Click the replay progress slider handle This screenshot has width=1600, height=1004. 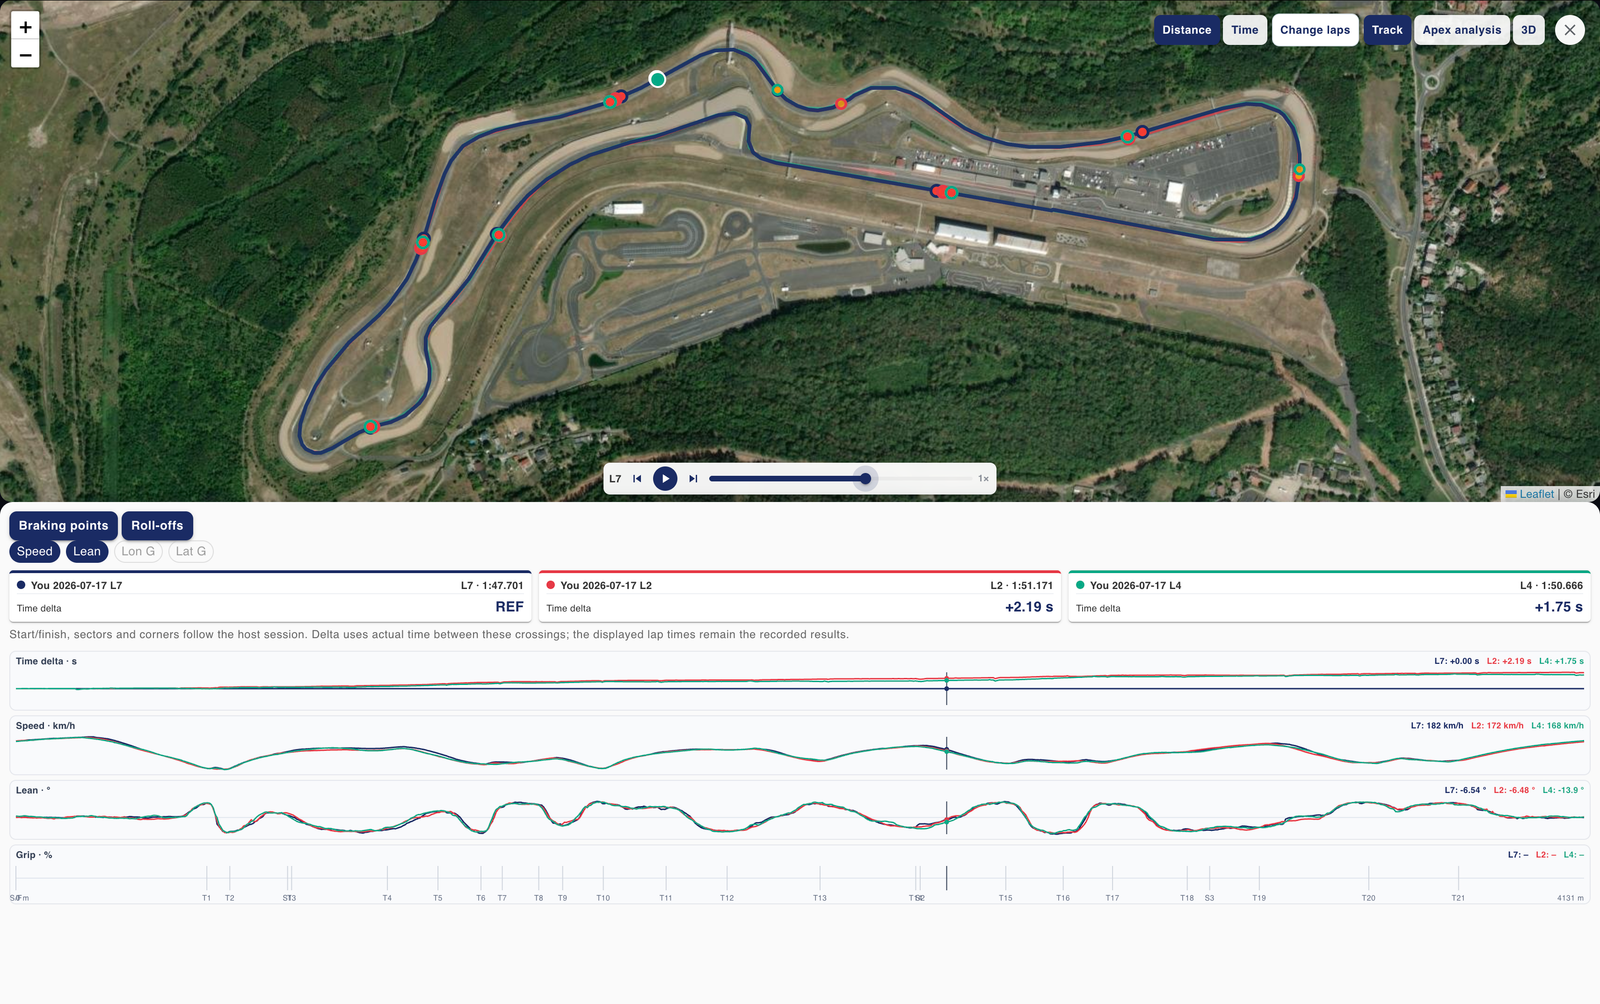pyautogui.click(x=866, y=479)
